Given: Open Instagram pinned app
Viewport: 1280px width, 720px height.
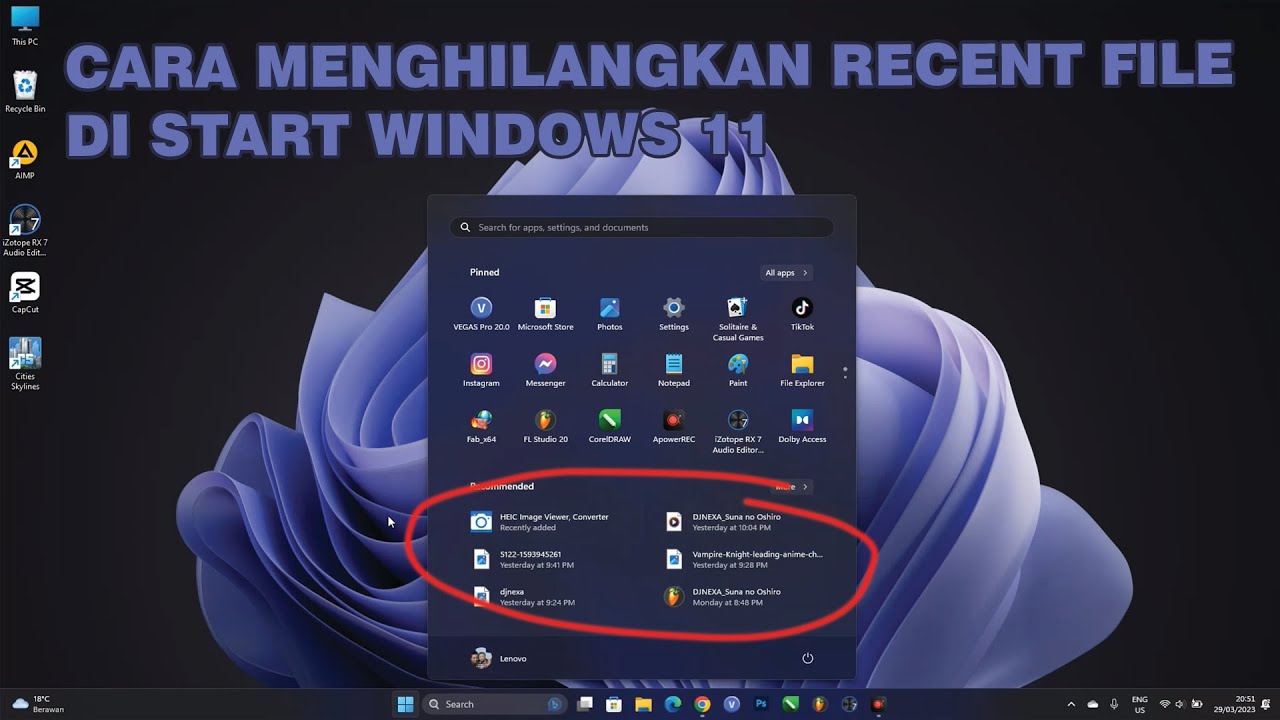Looking at the screenshot, I should [481, 370].
